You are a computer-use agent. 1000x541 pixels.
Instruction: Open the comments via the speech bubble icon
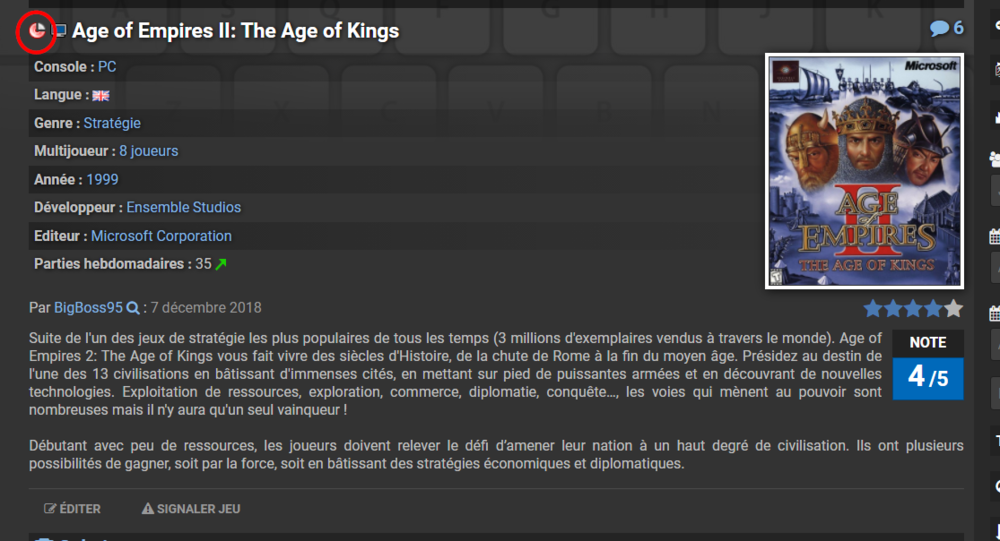click(x=939, y=28)
